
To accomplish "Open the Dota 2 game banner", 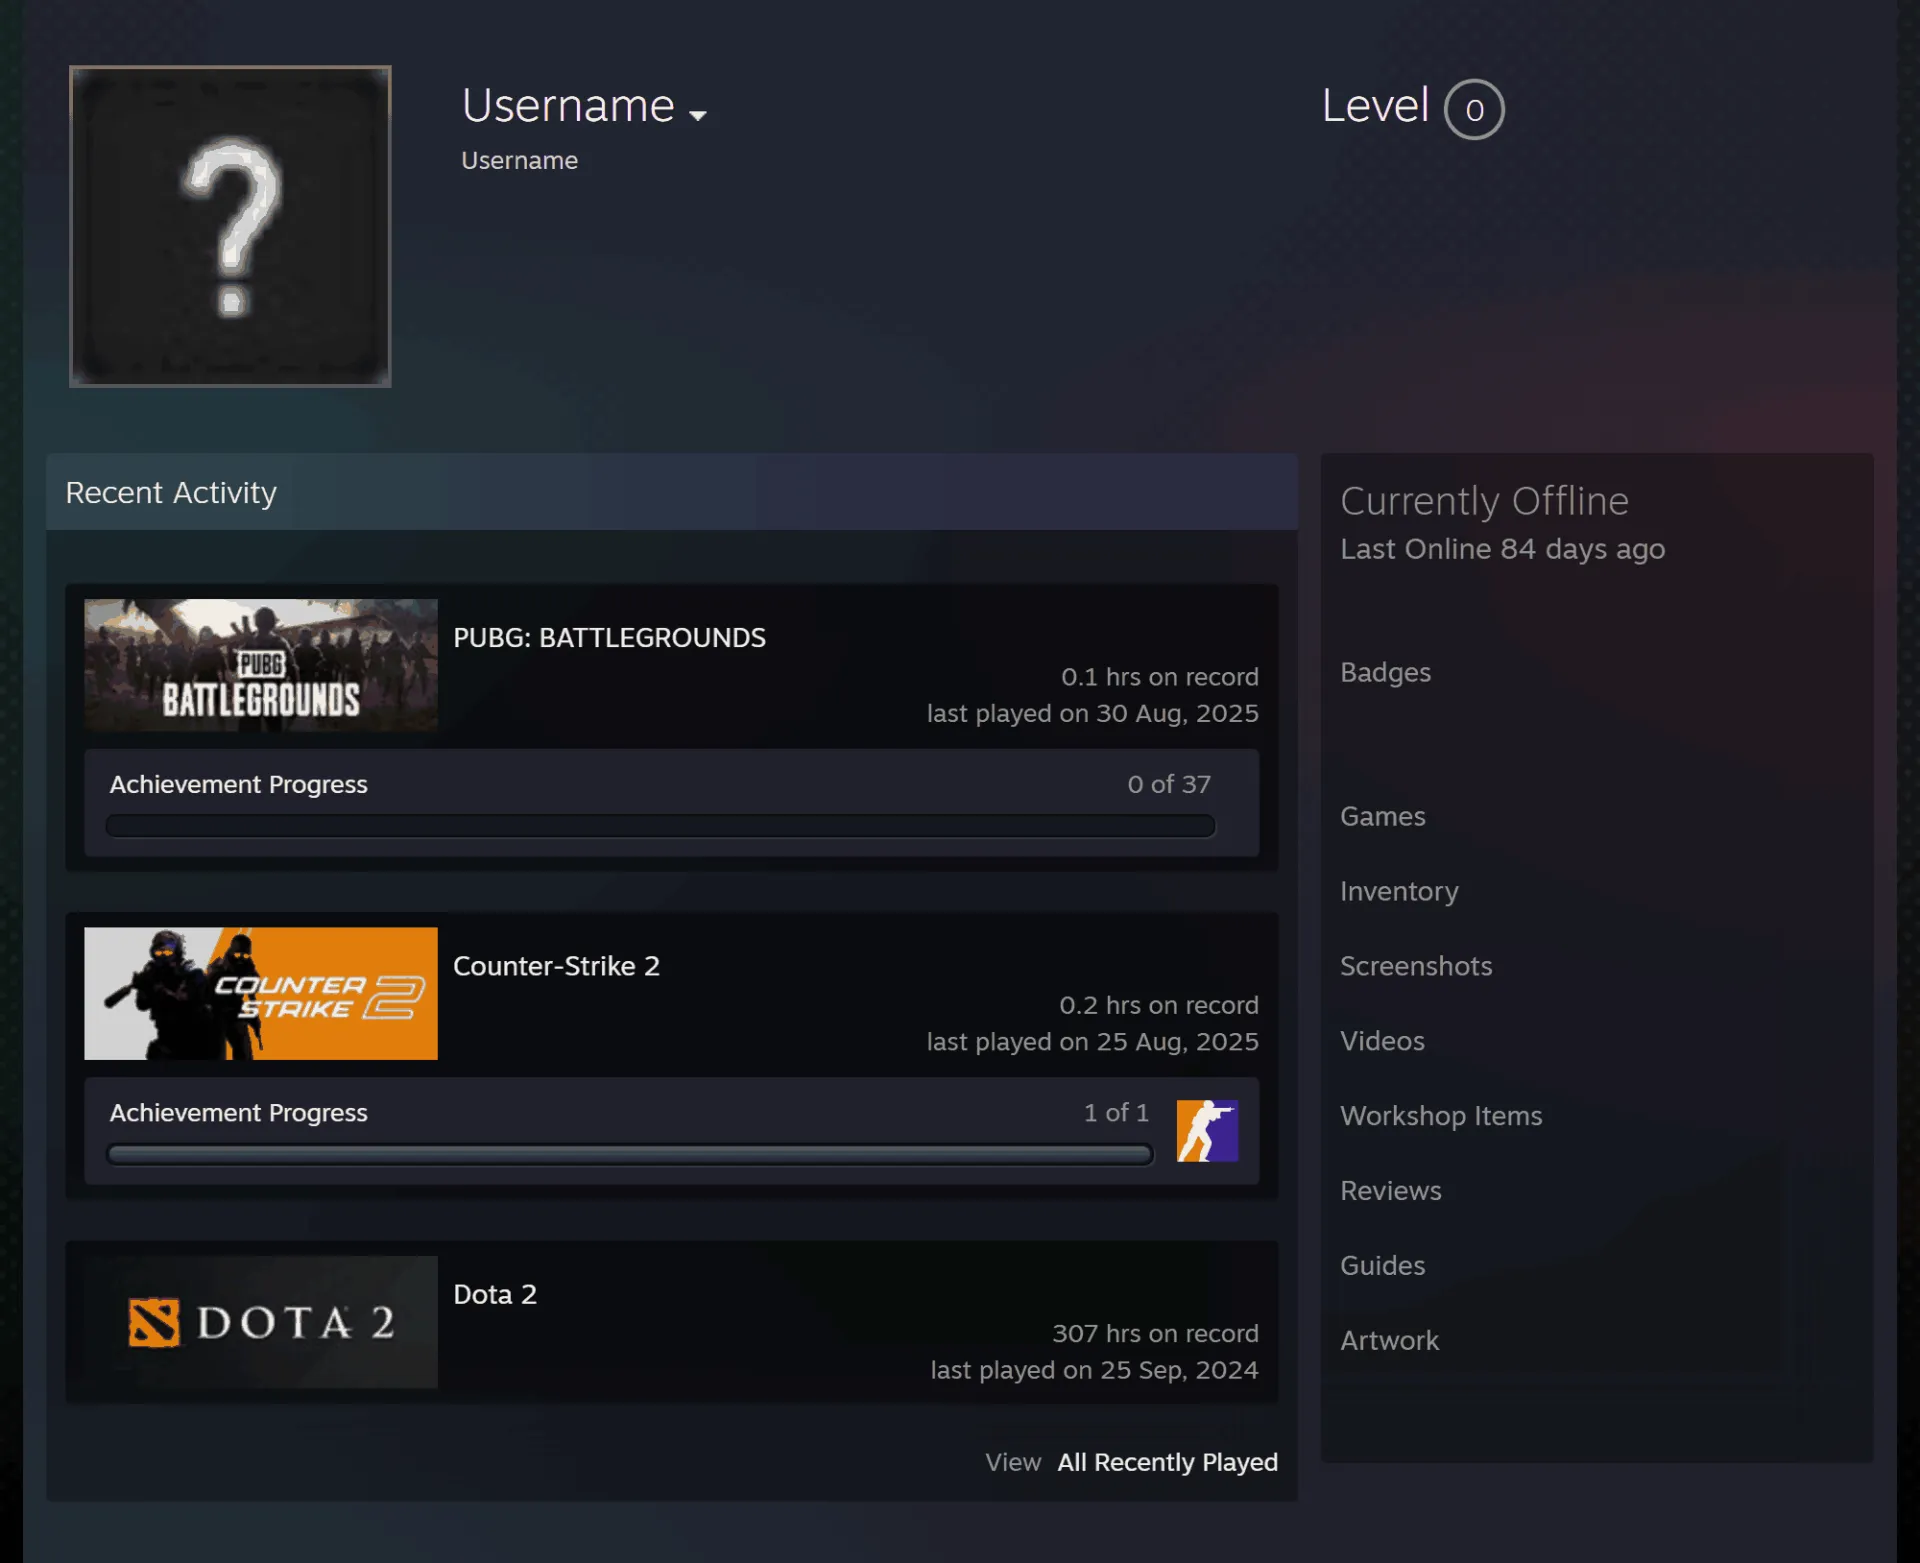I will [261, 1321].
